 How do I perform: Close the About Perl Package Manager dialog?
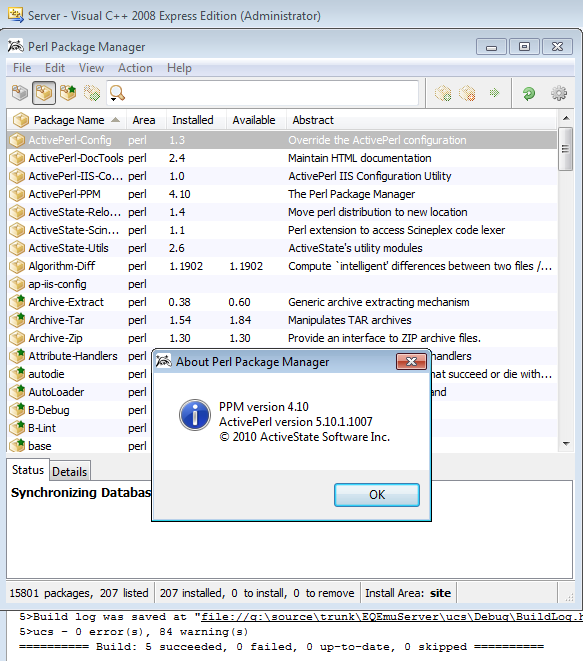click(411, 361)
